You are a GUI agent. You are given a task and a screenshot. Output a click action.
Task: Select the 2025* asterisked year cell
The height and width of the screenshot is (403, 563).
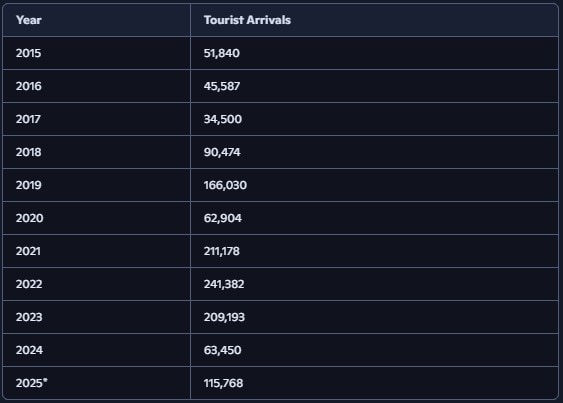tap(96, 383)
